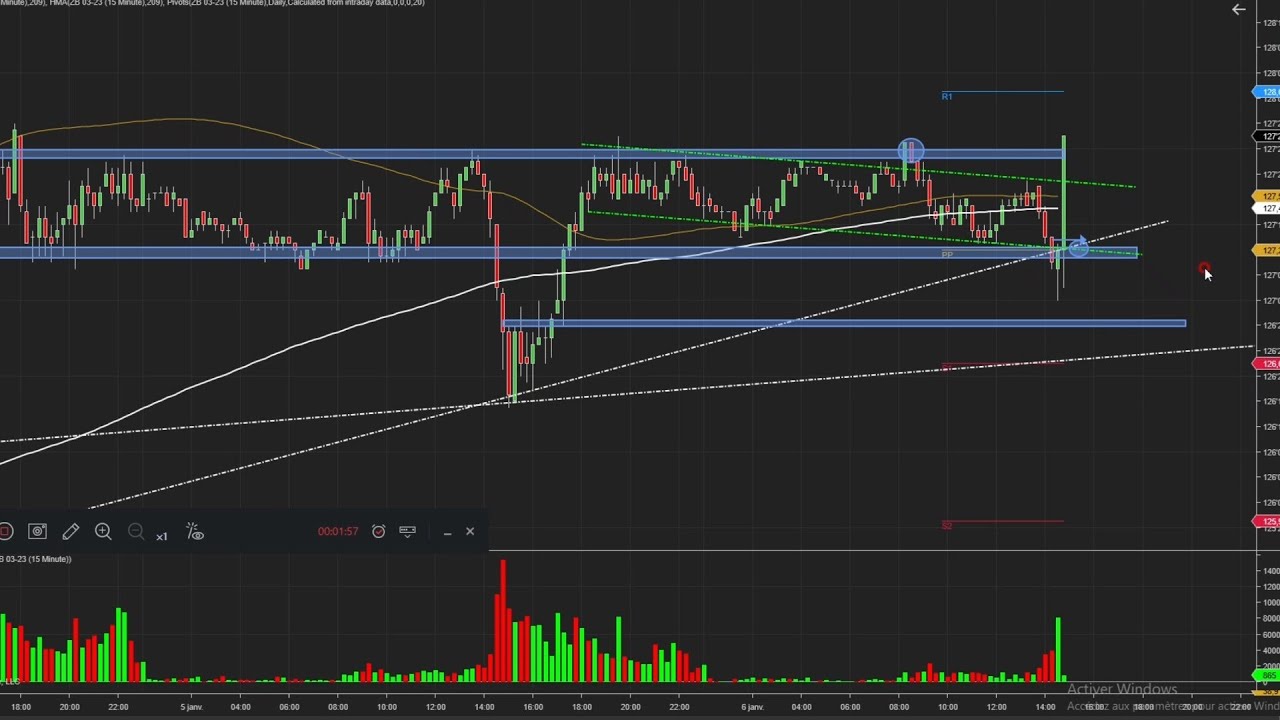
Task: Click the 5 janv. date label
Action: (190, 707)
